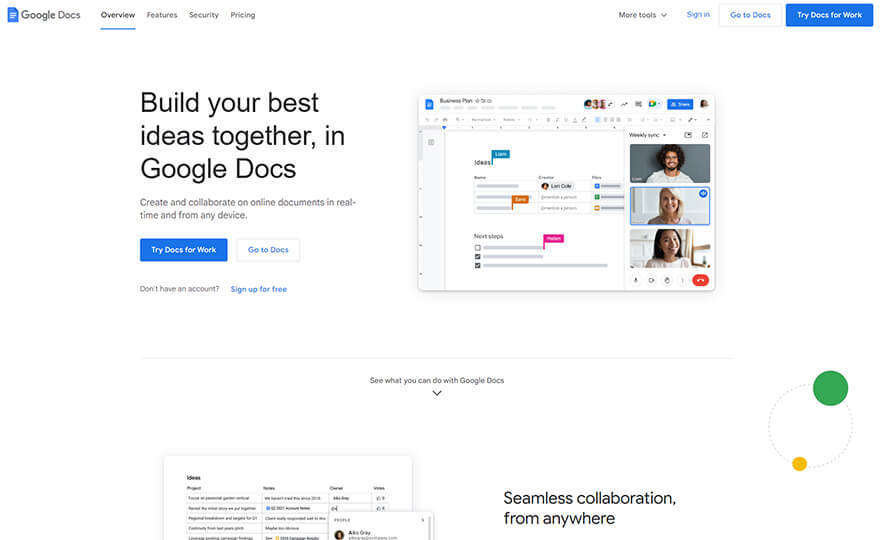Click the hero Try Docs for Work button
The width and height of the screenshot is (880, 540).
coord(183,250)
